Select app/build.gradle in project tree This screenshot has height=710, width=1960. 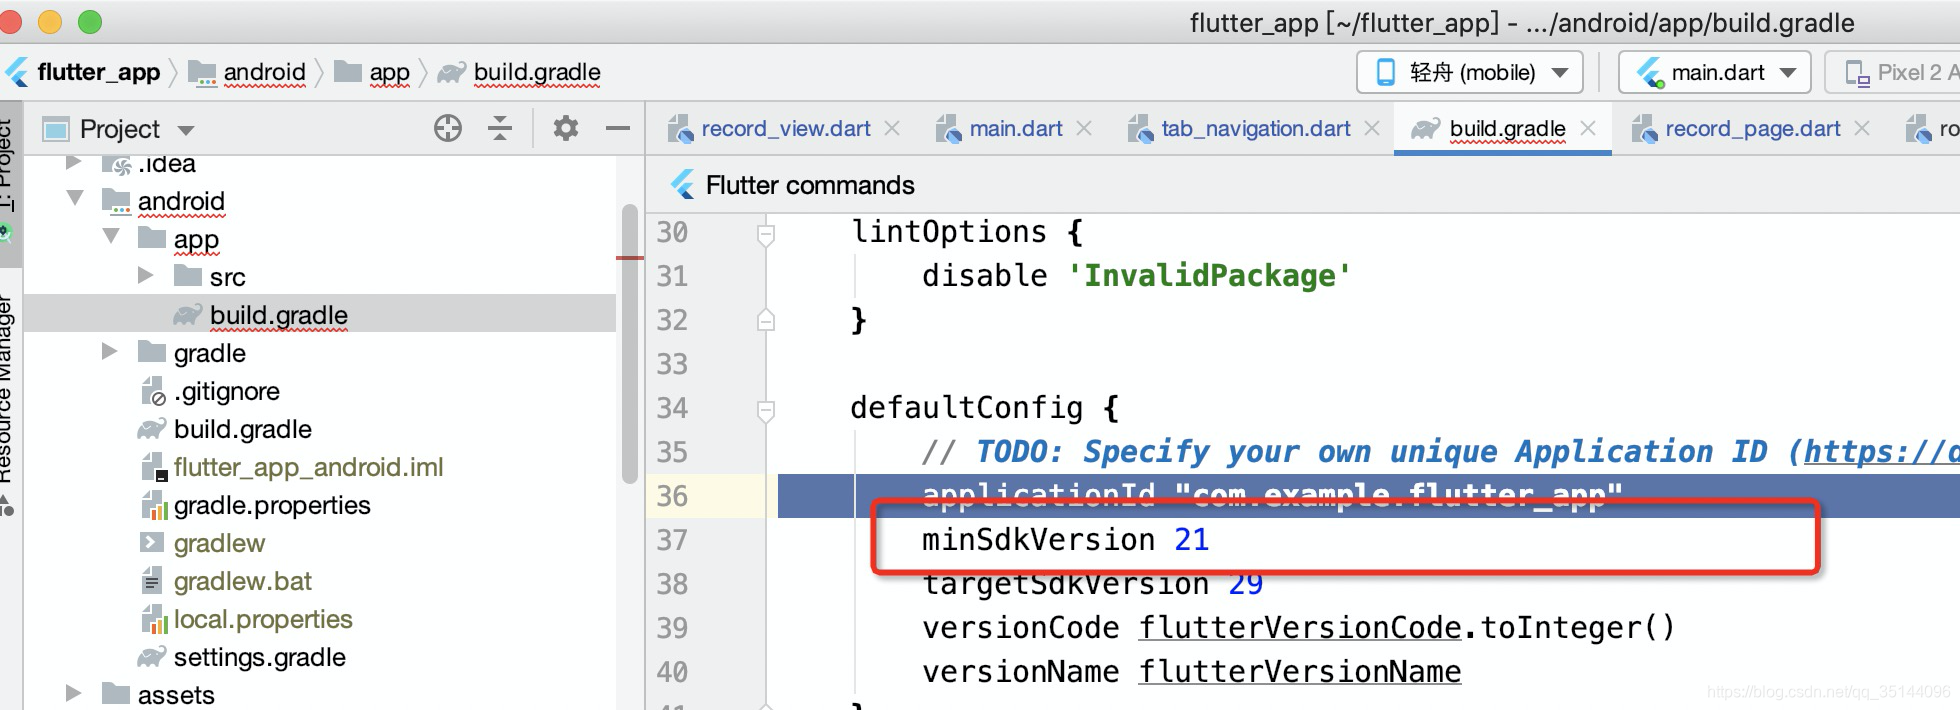click(279, 315)
